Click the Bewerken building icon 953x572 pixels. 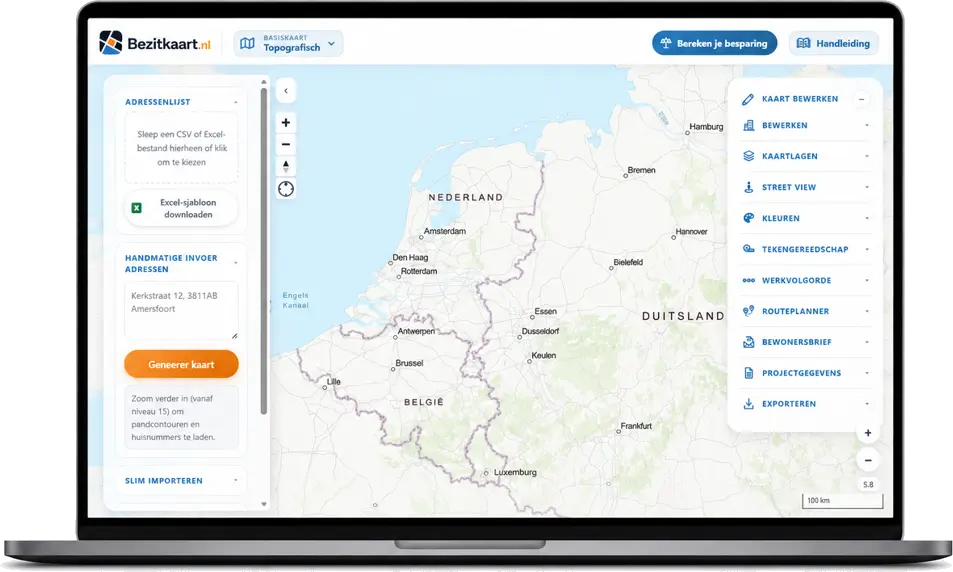749,125
